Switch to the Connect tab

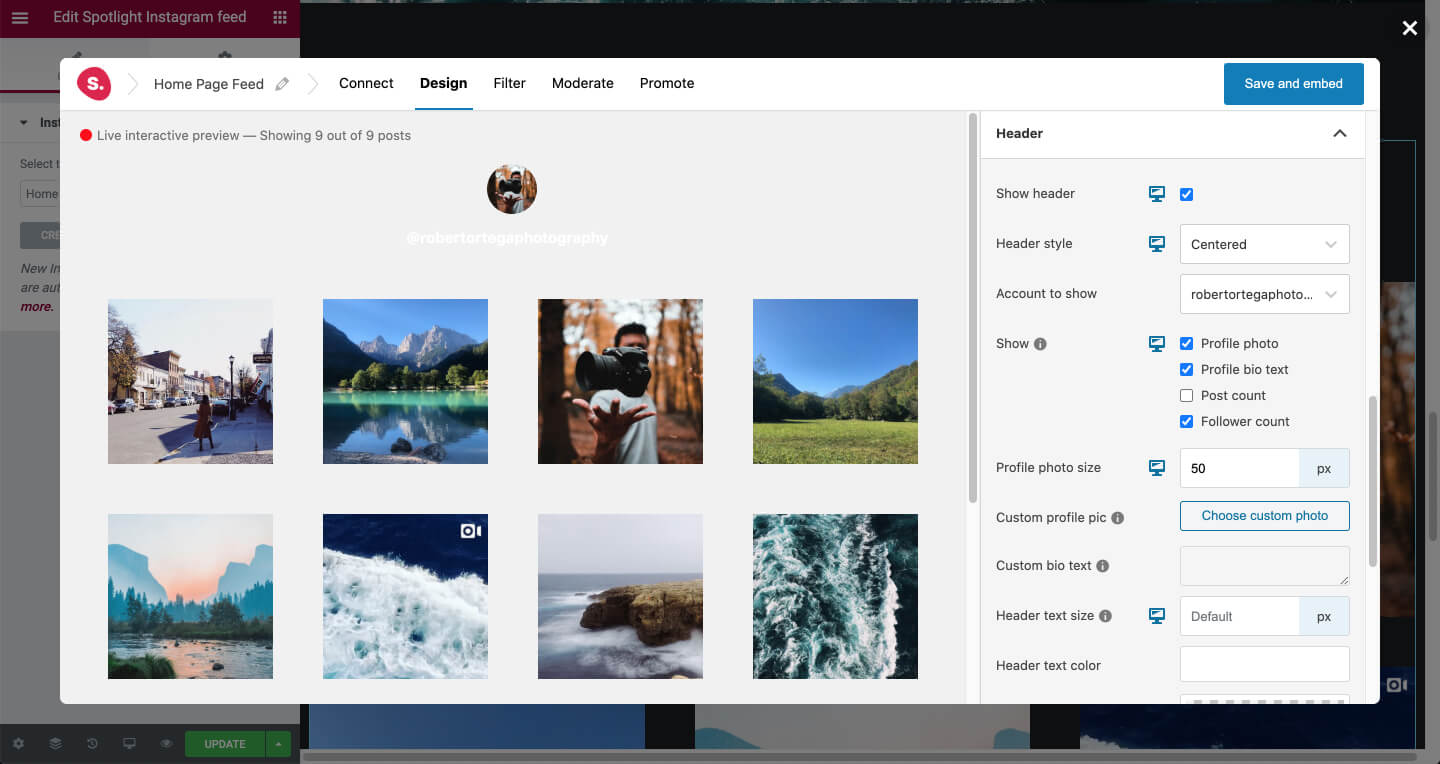pyautogui.click(x=366, y=84)
